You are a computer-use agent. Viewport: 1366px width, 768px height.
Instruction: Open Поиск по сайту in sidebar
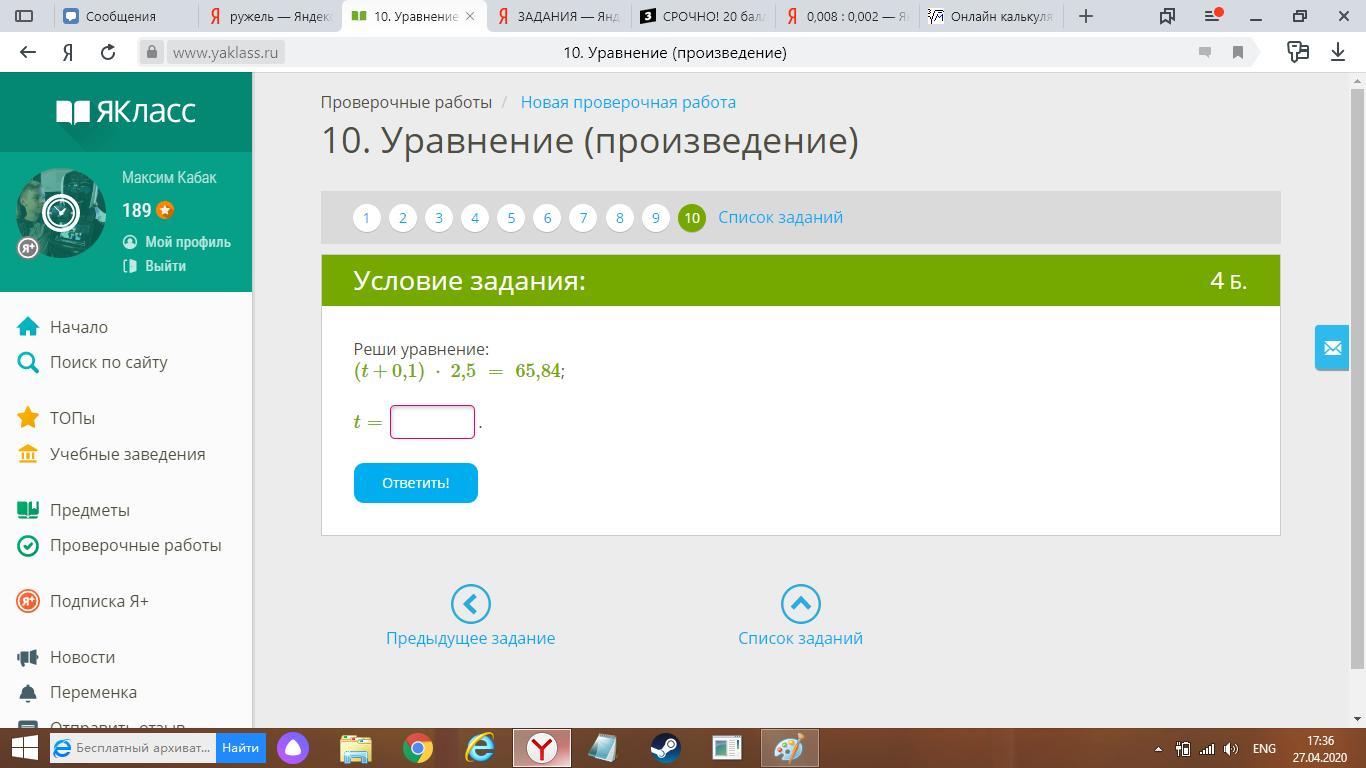point(109,362)
